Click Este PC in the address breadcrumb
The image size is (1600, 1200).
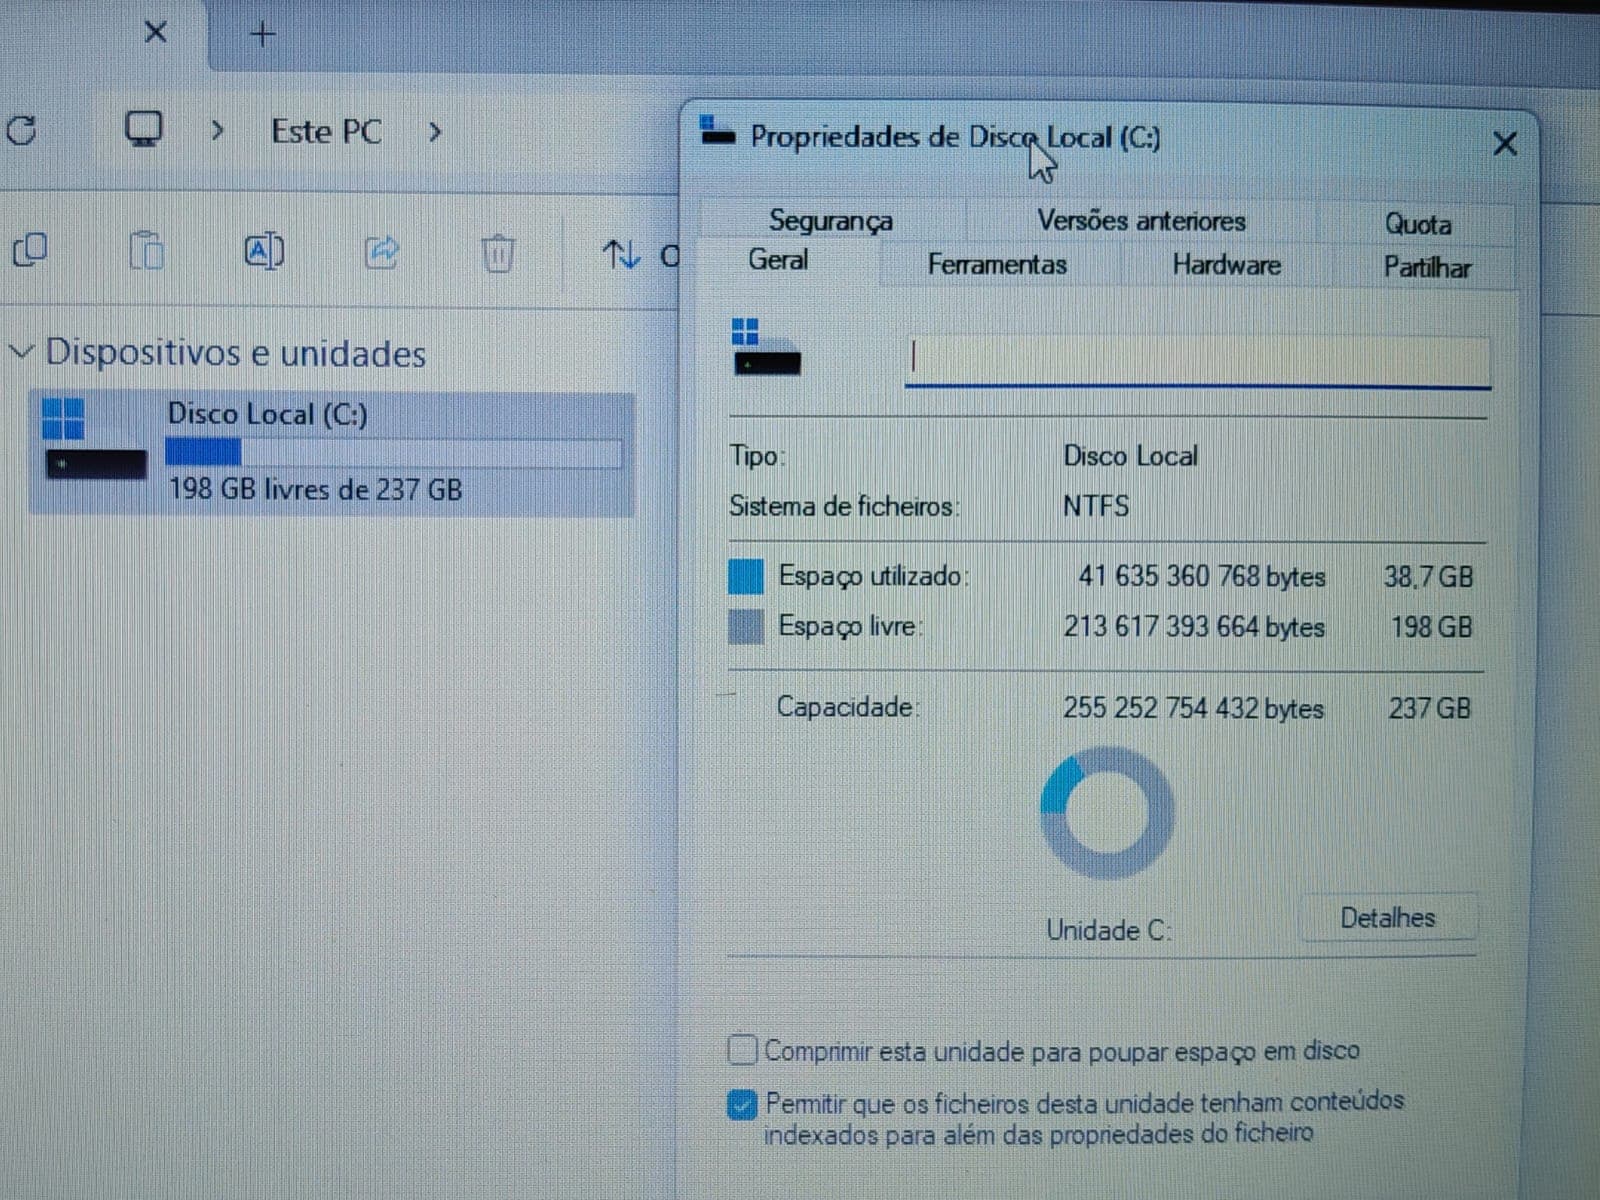[x=326, y=131]
